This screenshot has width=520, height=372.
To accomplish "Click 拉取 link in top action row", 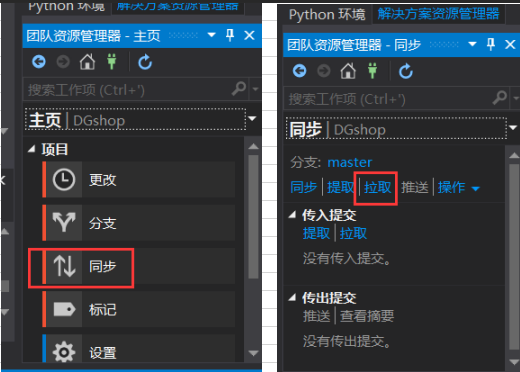I will coord(377,187).
